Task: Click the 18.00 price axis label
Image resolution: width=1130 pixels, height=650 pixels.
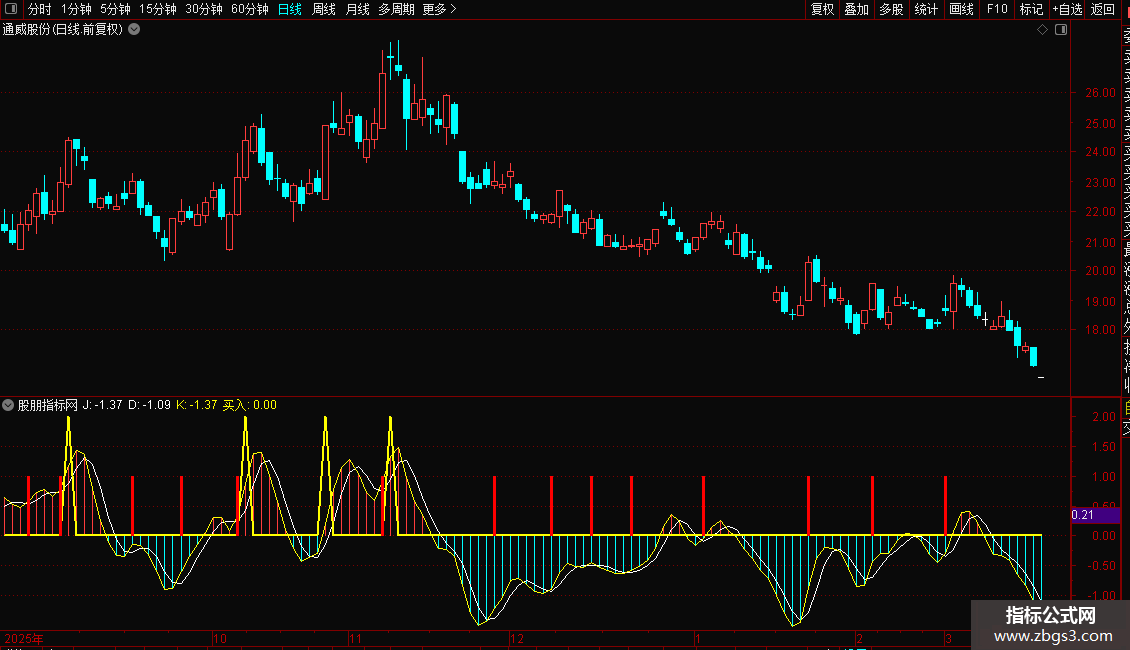Action: click(1100, 330)
